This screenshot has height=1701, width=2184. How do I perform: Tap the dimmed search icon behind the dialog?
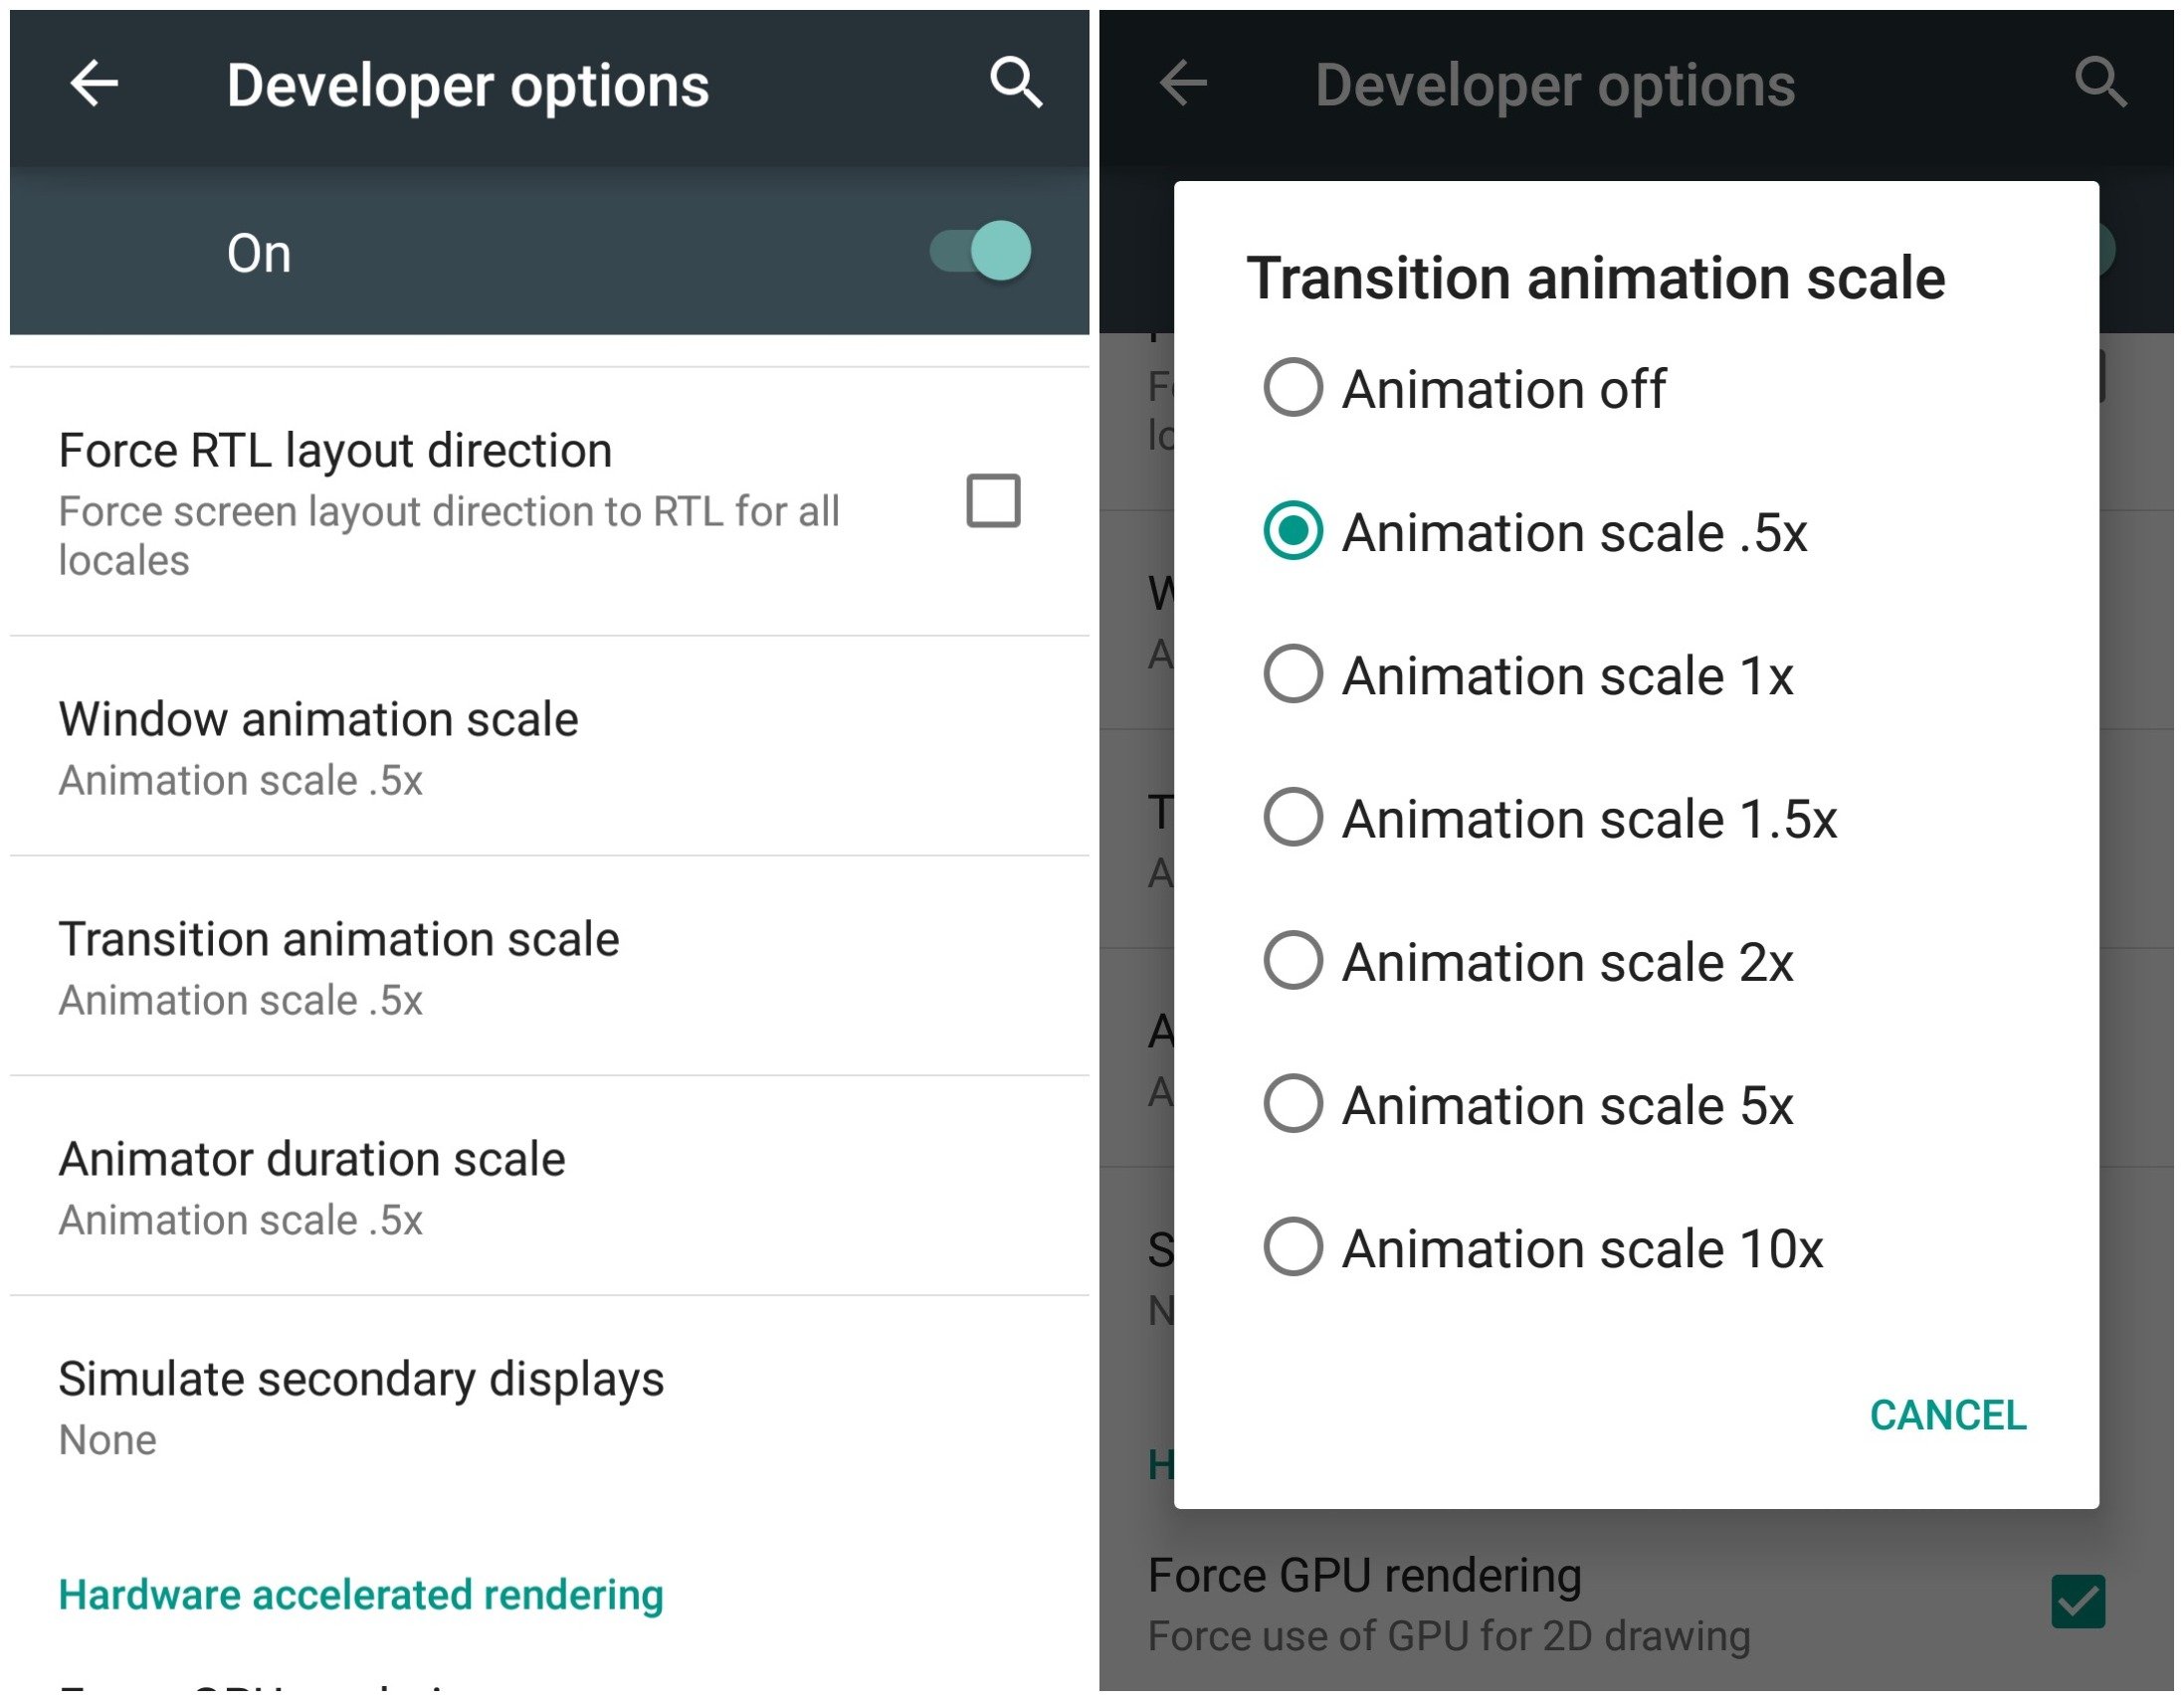pyautogui.click(x=2099, y=82)
